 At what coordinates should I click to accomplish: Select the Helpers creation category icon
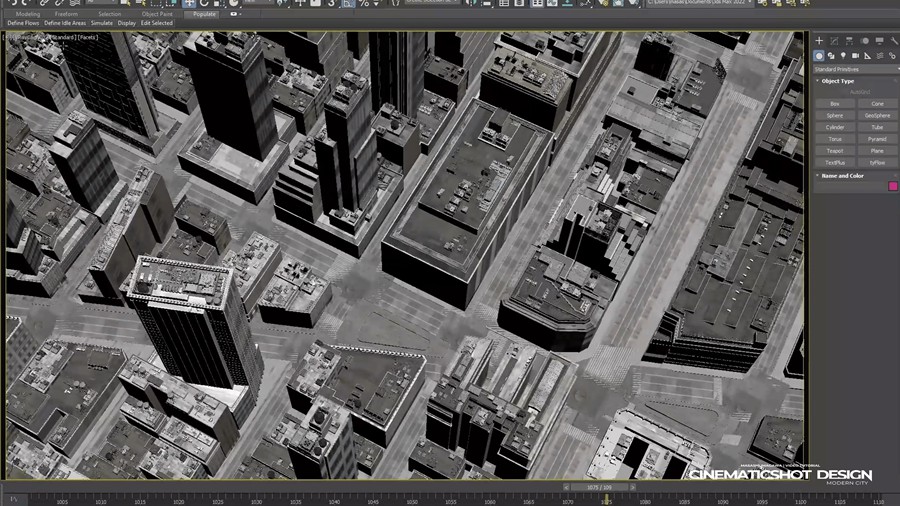(867, 56)
